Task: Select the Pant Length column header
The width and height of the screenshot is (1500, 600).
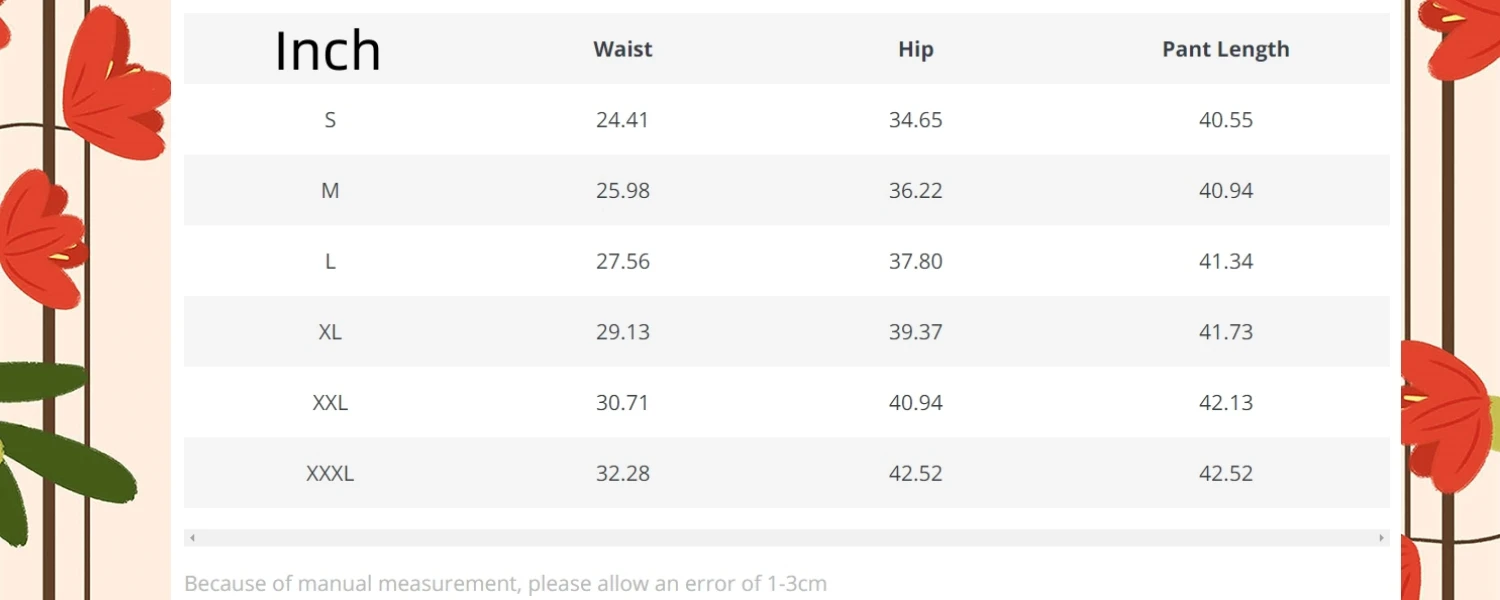Action: [x=1226, y=49]
